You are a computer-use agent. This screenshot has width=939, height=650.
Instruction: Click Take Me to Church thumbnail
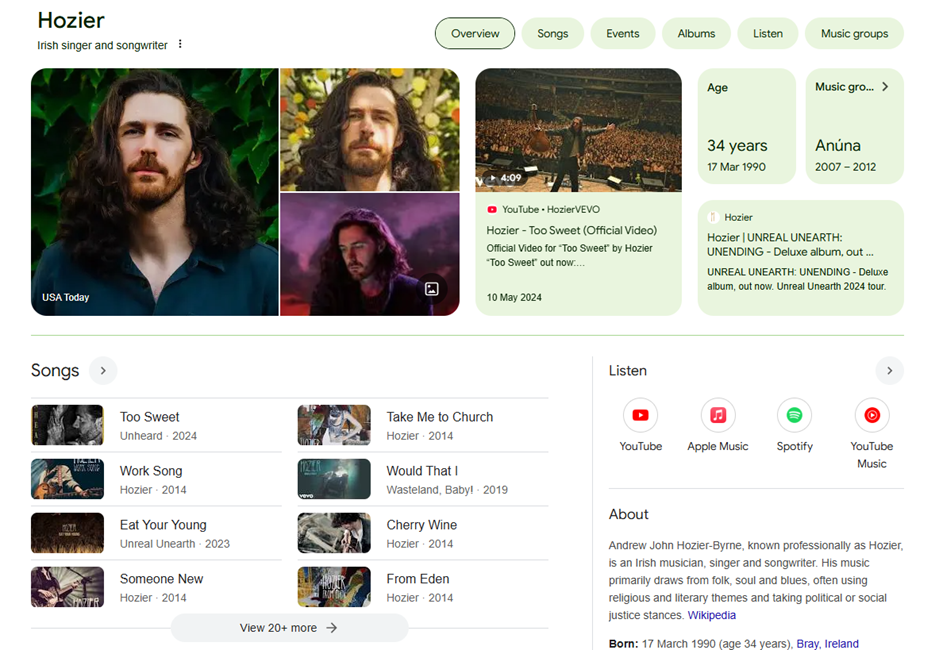[x=334, y=425]
